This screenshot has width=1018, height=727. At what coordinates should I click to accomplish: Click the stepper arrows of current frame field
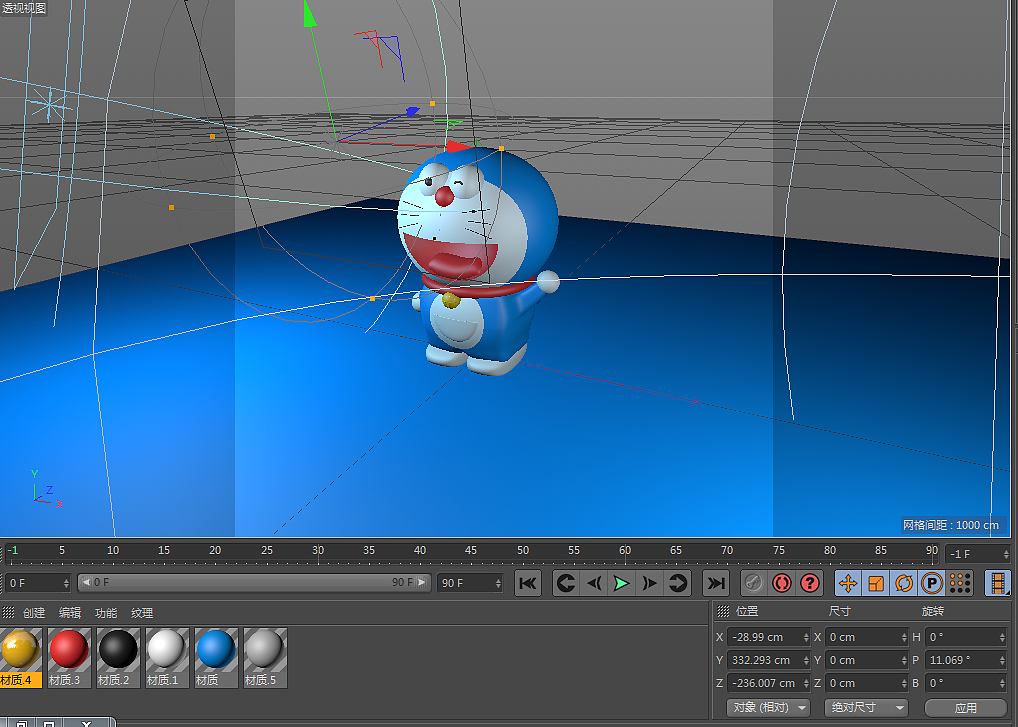click(x=1006, y=554)
